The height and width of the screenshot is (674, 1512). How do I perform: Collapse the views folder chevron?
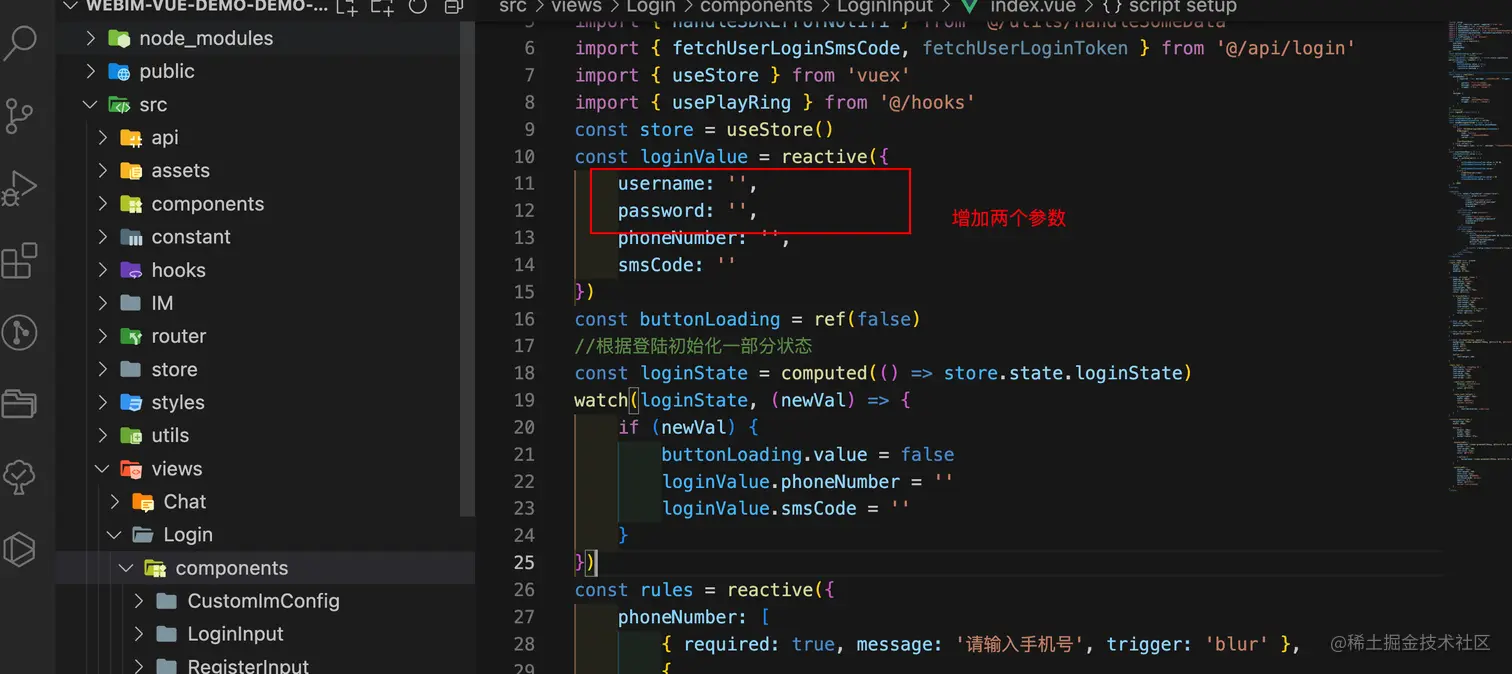[102, 469]
